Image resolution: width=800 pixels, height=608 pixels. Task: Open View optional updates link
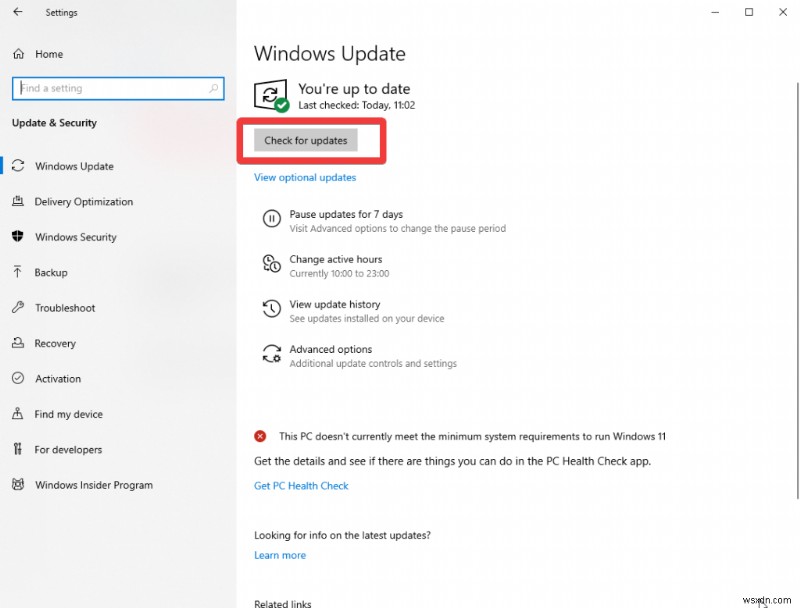pos(304,177)
